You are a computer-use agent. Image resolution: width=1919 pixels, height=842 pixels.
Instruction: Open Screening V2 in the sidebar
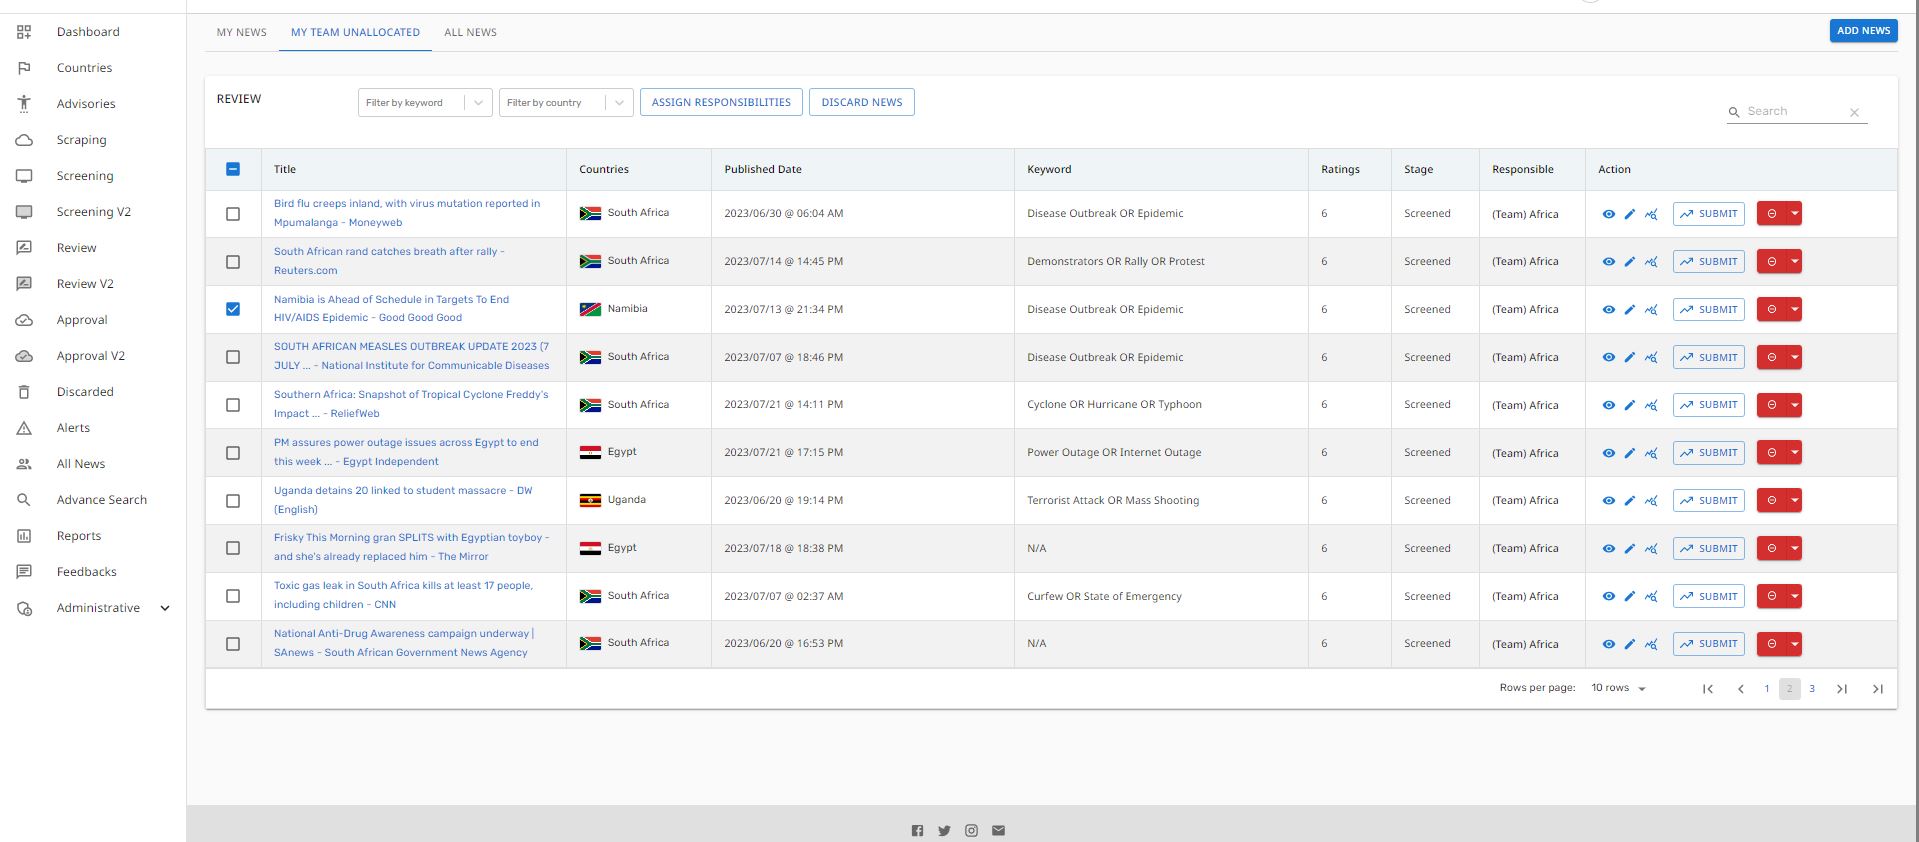(x=94, y=212)
